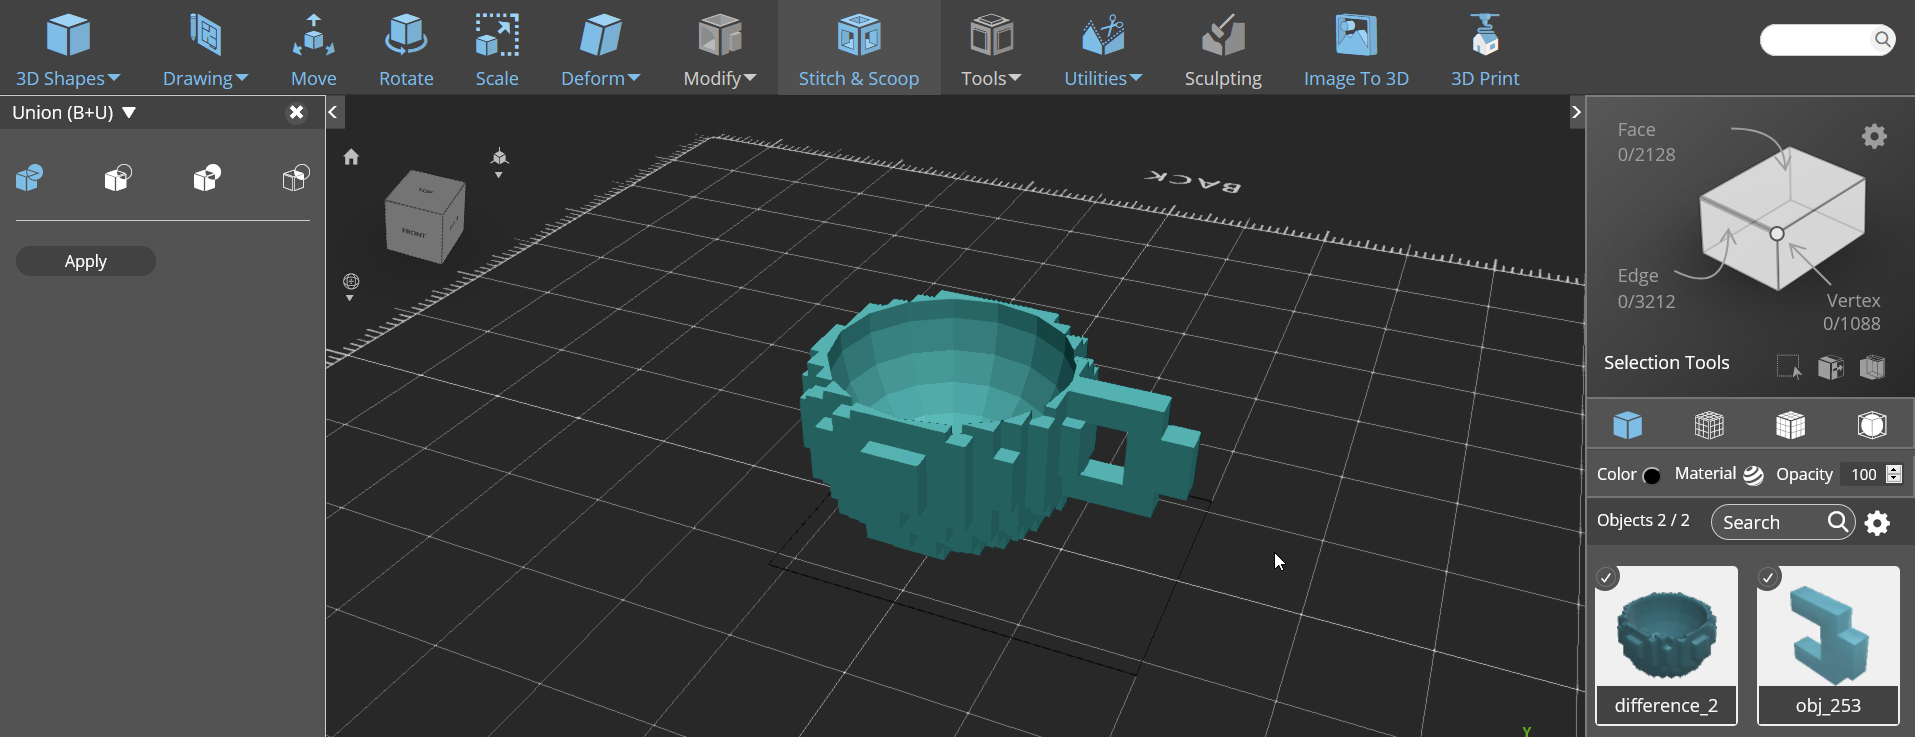1915x737 pixels.
Task: Open the 3D Print tool
Action: pyautogui.click(x=1485, y=48)
